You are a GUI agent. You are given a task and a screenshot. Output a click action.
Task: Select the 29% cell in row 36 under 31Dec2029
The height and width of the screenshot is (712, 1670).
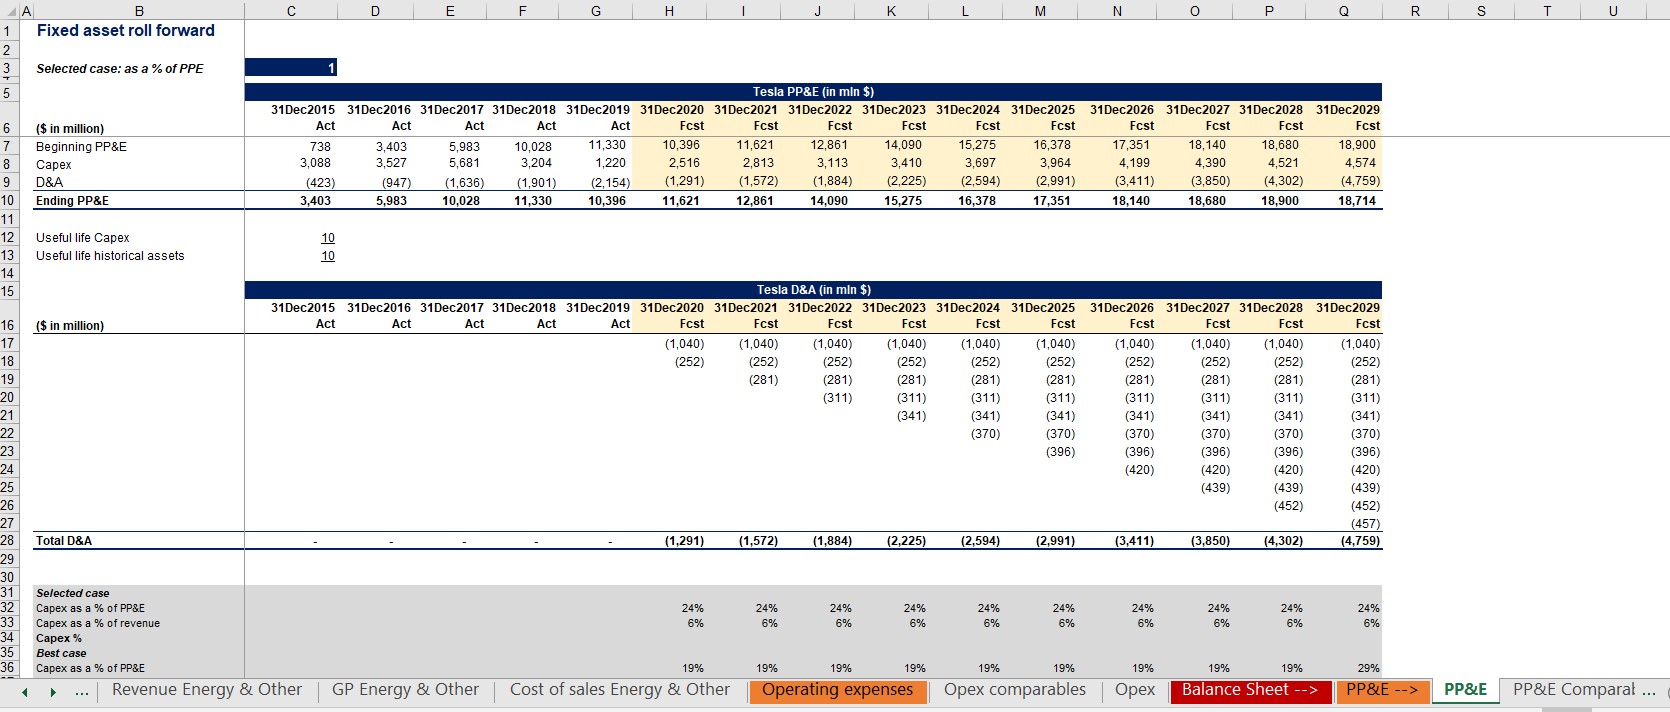tap(1368, 668)
